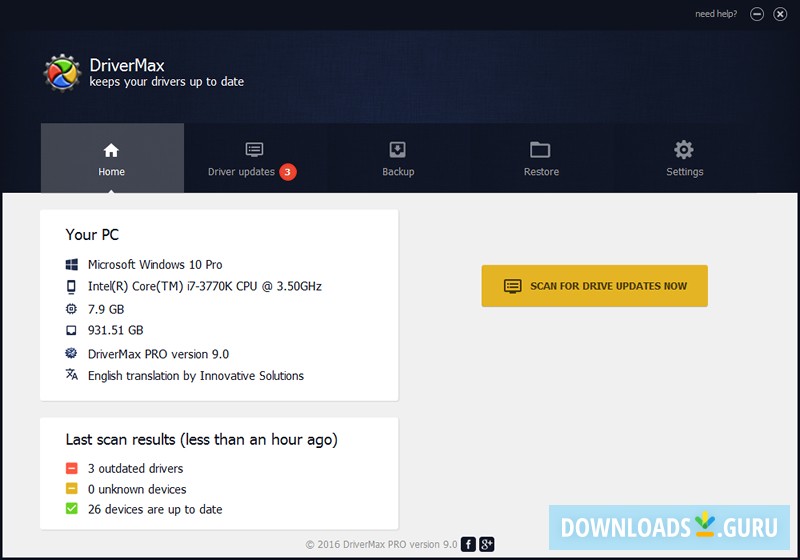800x560 pixels.
Task: Click the red 3 updates badge
Action: [288, 172]
